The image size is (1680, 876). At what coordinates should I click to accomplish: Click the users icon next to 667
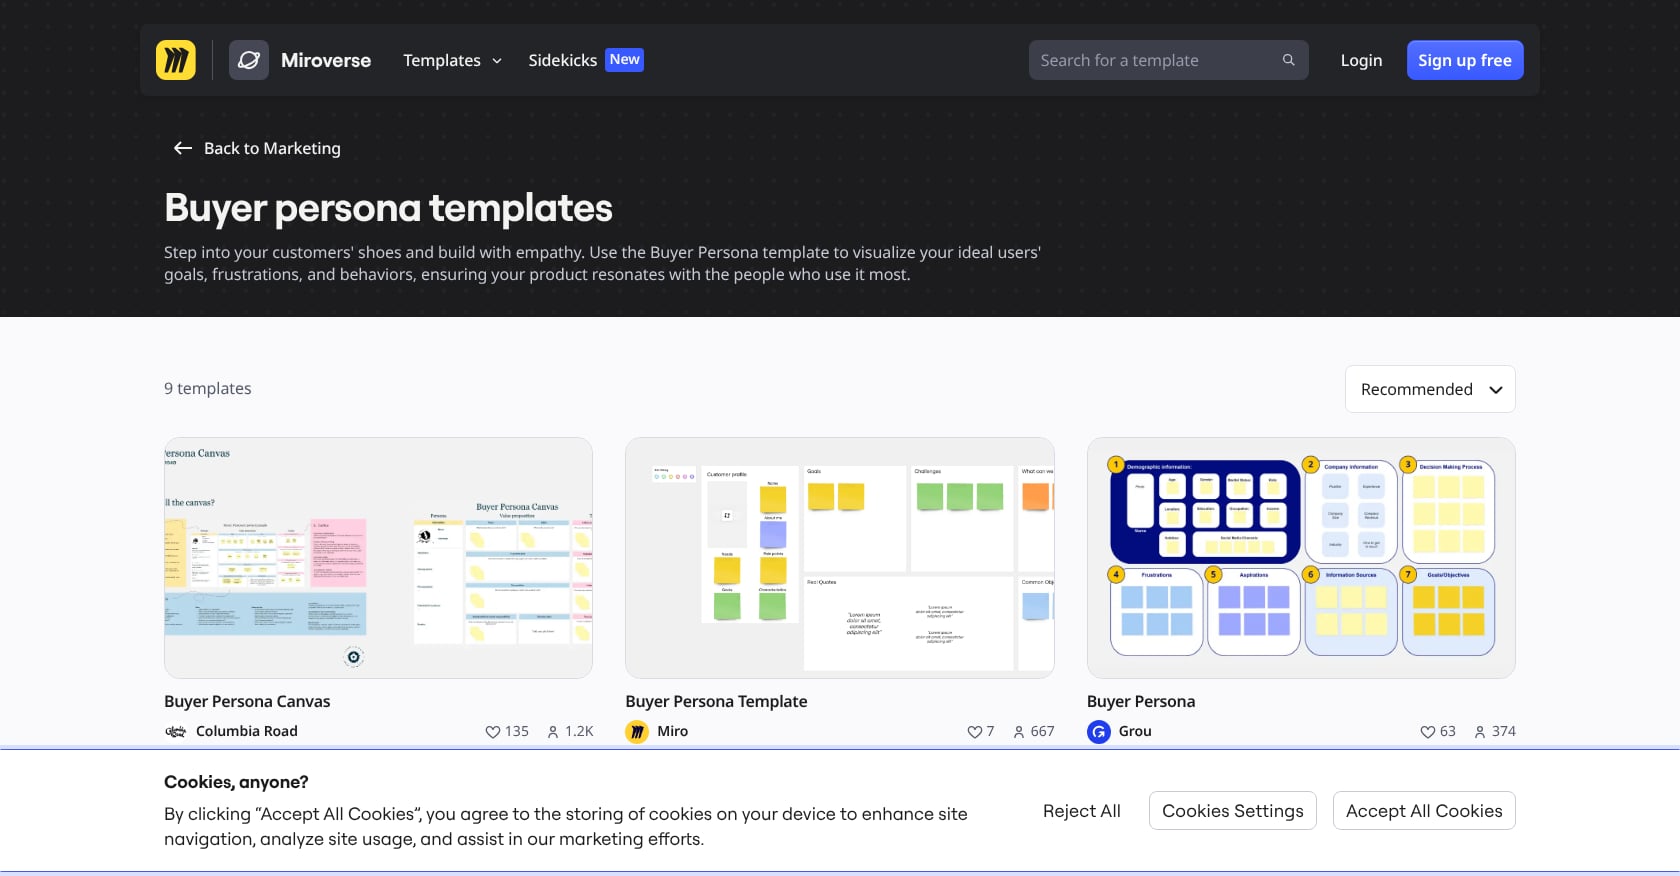tap(1019, 732)
